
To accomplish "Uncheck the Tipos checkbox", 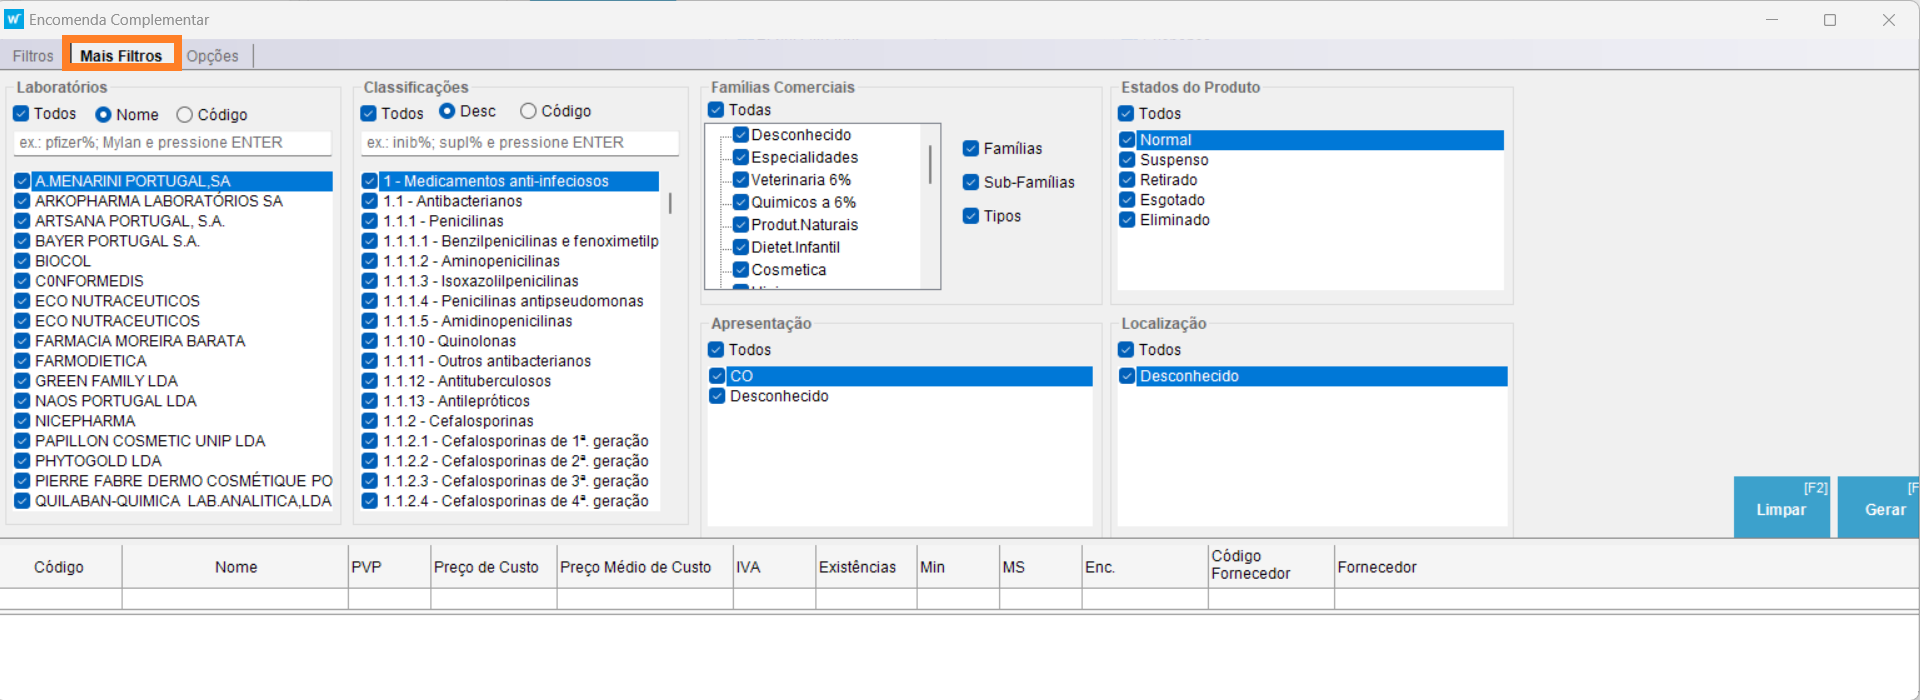I will point(971,216).
